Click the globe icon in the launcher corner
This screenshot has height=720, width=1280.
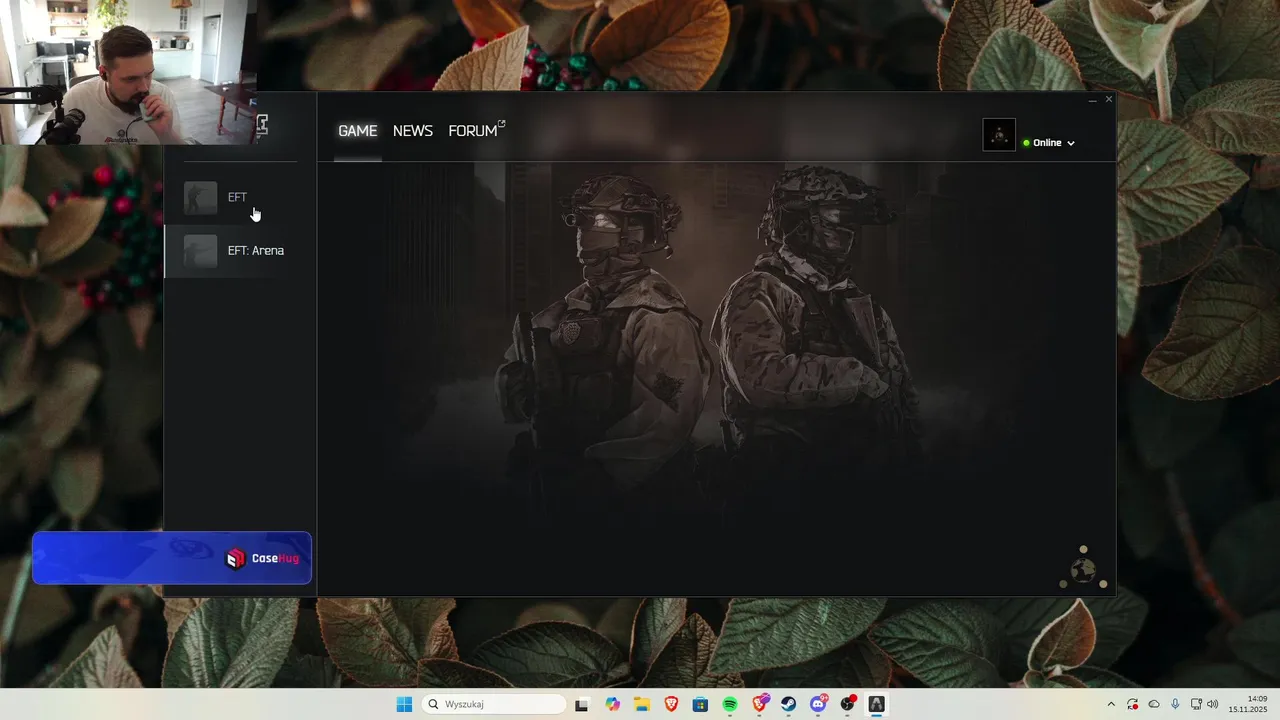click(1083, 568)
